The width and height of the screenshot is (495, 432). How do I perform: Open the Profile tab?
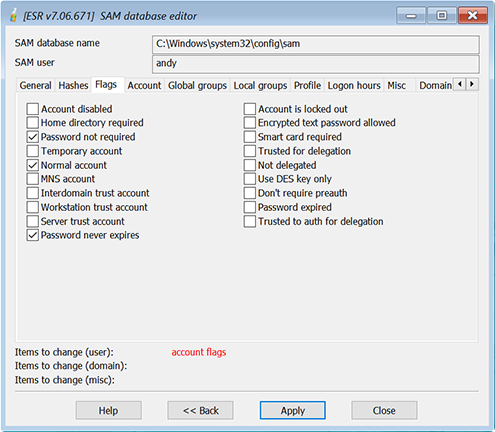click(307, 86)
